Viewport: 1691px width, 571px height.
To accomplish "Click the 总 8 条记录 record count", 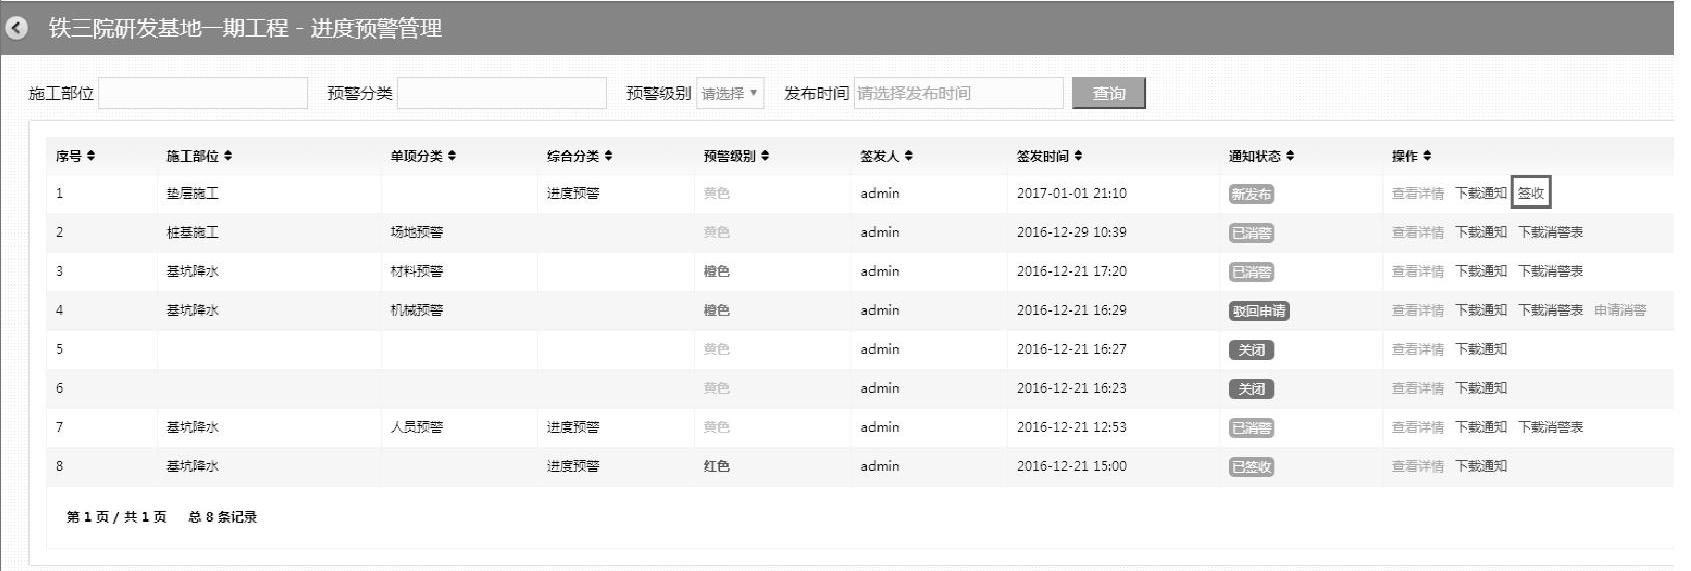I will pyautogui.click(x=222, y=518).
